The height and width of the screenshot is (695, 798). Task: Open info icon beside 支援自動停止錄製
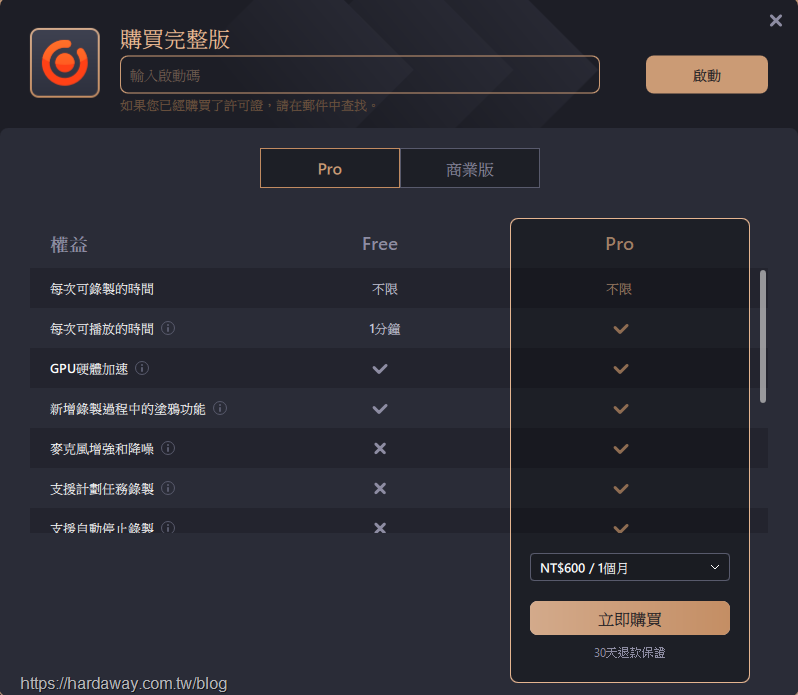[168, 528]
